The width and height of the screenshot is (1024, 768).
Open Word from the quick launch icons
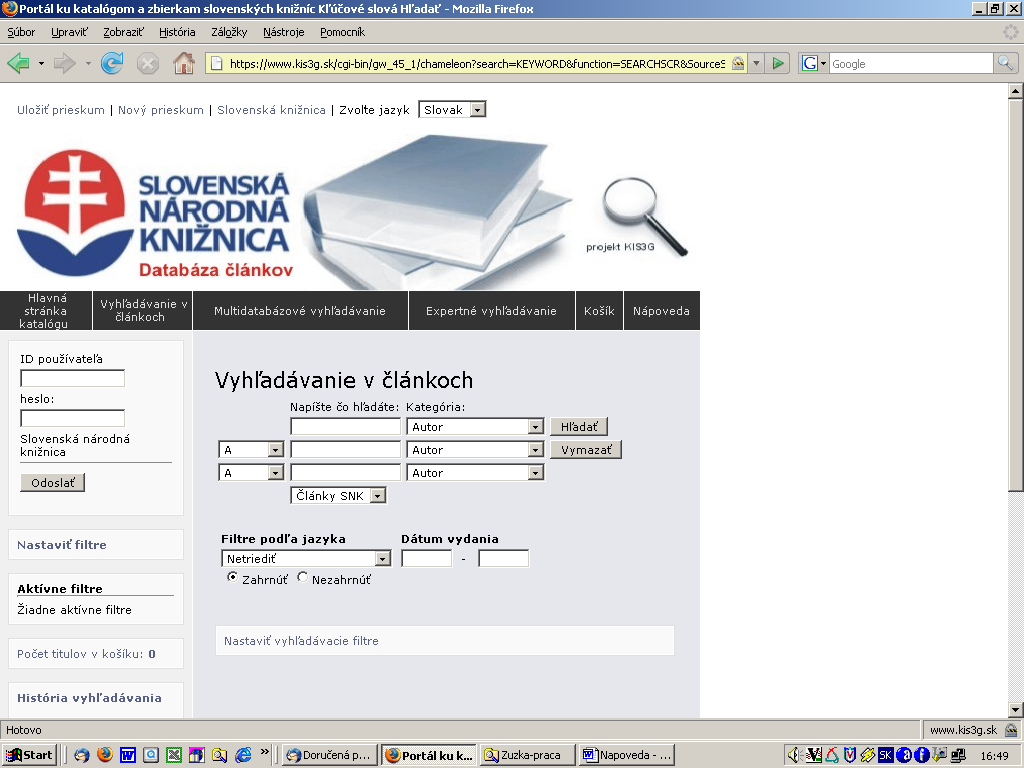click(128, 755)
